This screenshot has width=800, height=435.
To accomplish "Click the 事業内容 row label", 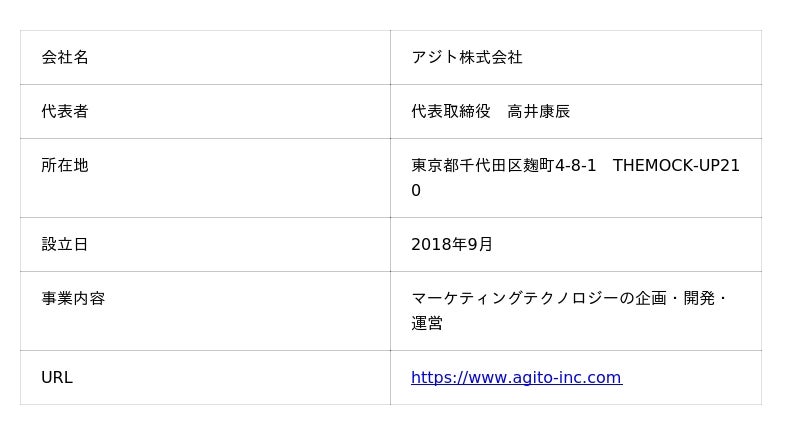I will coord(73,299).
